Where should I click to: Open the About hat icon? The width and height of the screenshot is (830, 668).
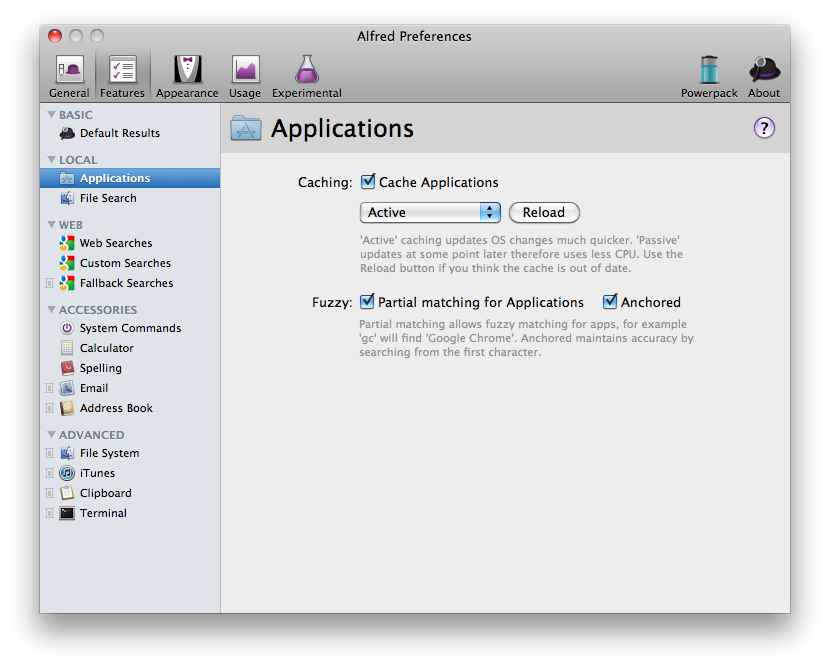pyautogui.click(x=764, y=69)
